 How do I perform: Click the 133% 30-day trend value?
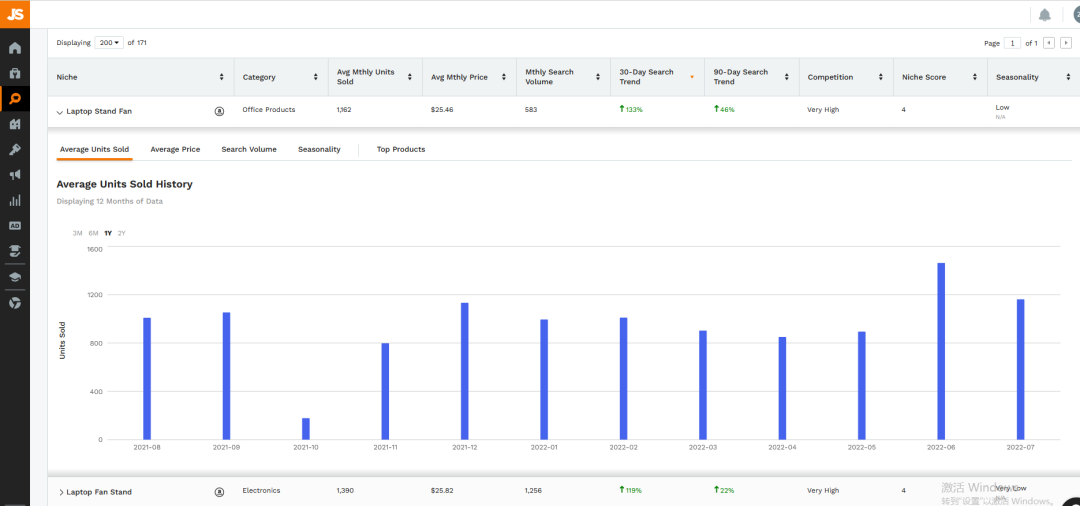pos(631,109)
